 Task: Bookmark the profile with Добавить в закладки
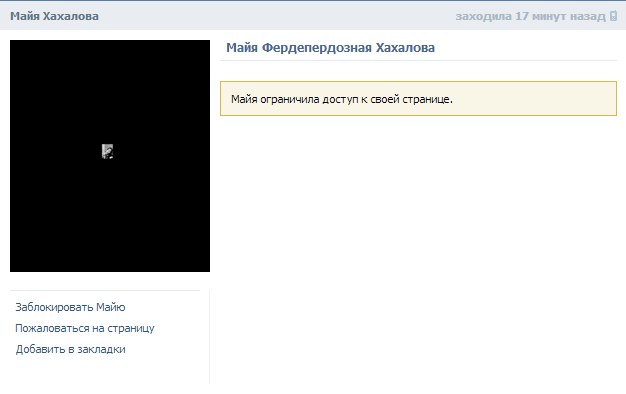70,349
